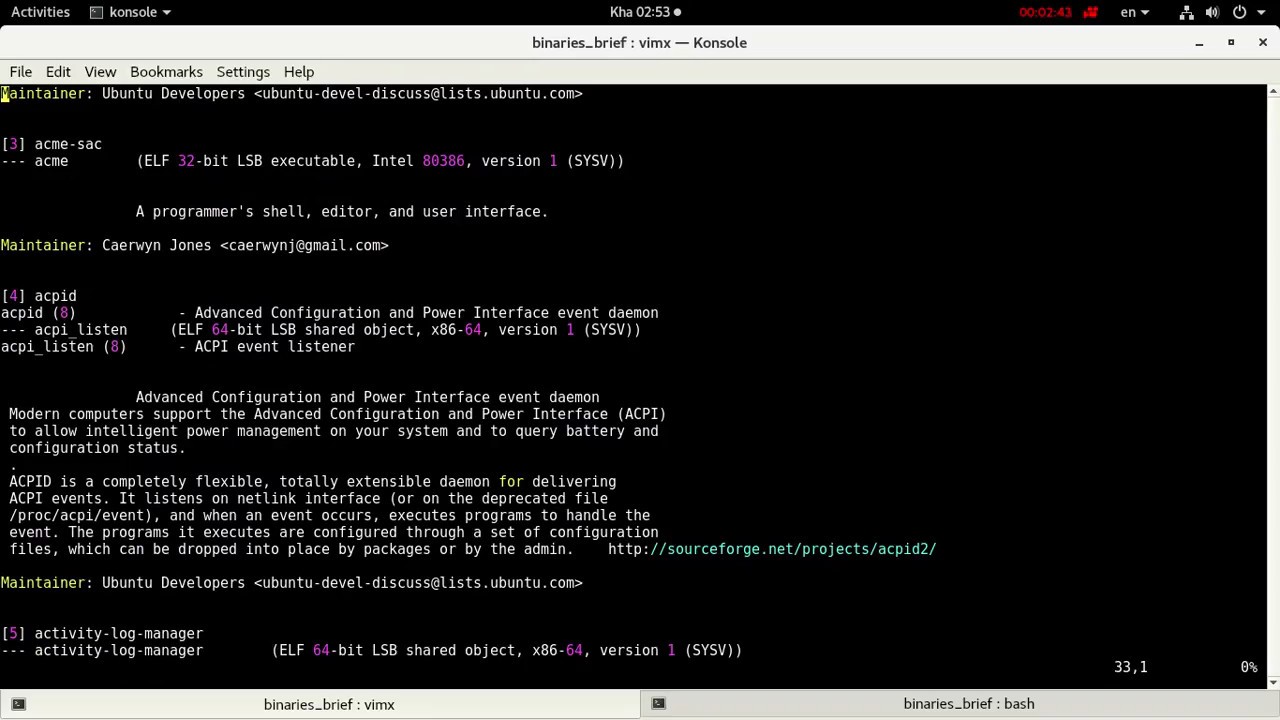Image resolution: width=1280 pixels, height=720 pixels.
Task: Open the en keyboard layout dropdown
Action: tap(1134, 12)
